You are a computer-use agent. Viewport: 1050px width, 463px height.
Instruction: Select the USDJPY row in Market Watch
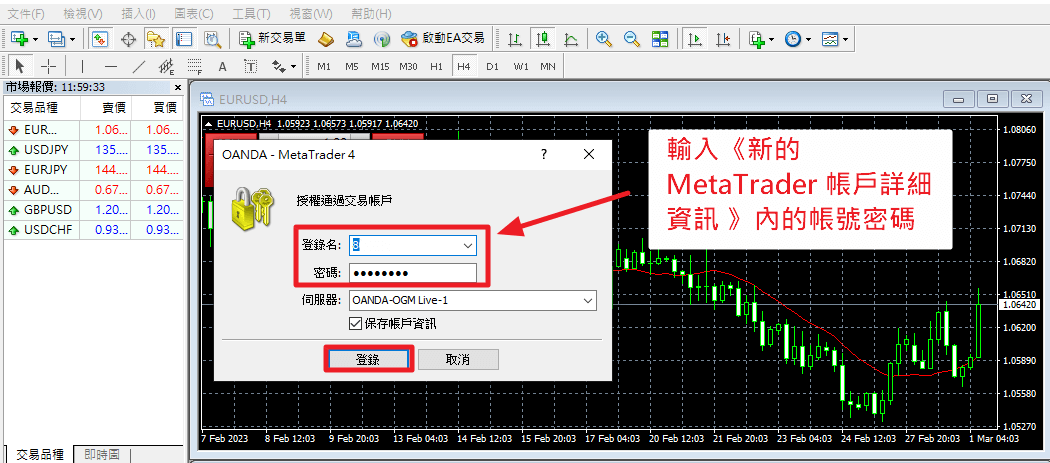click(92, 149)
